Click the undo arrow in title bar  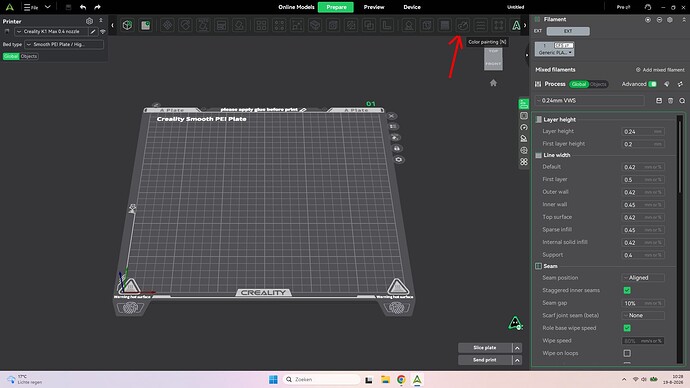[x=83, y=7]
